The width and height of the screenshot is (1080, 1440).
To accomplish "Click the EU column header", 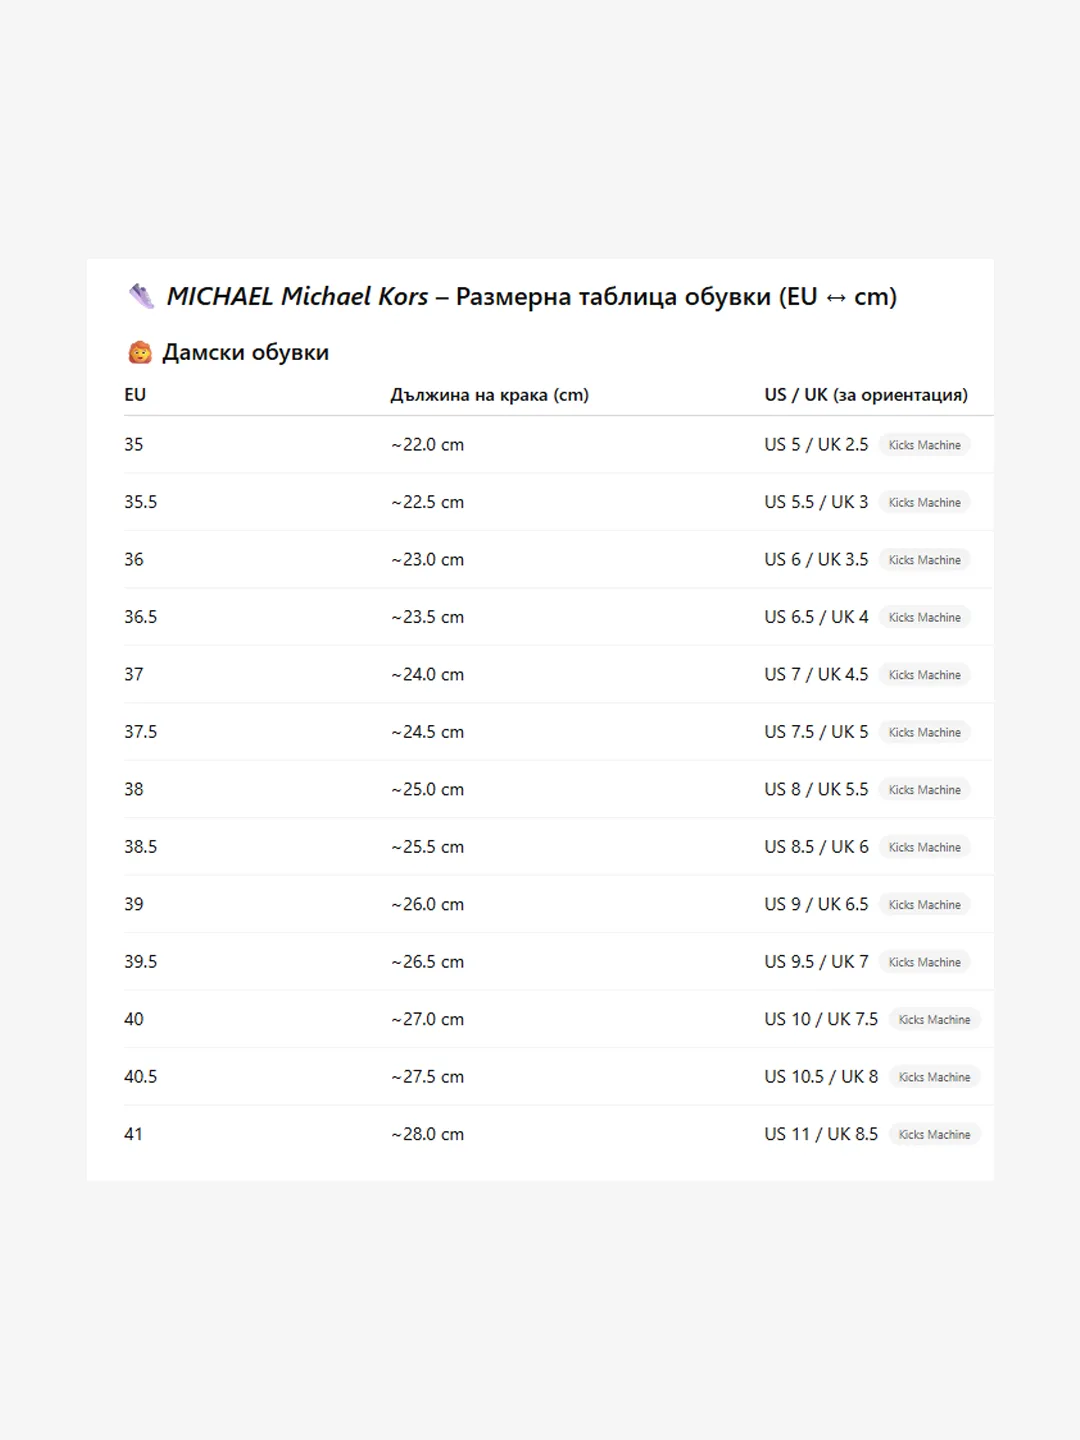I will 135,395.
